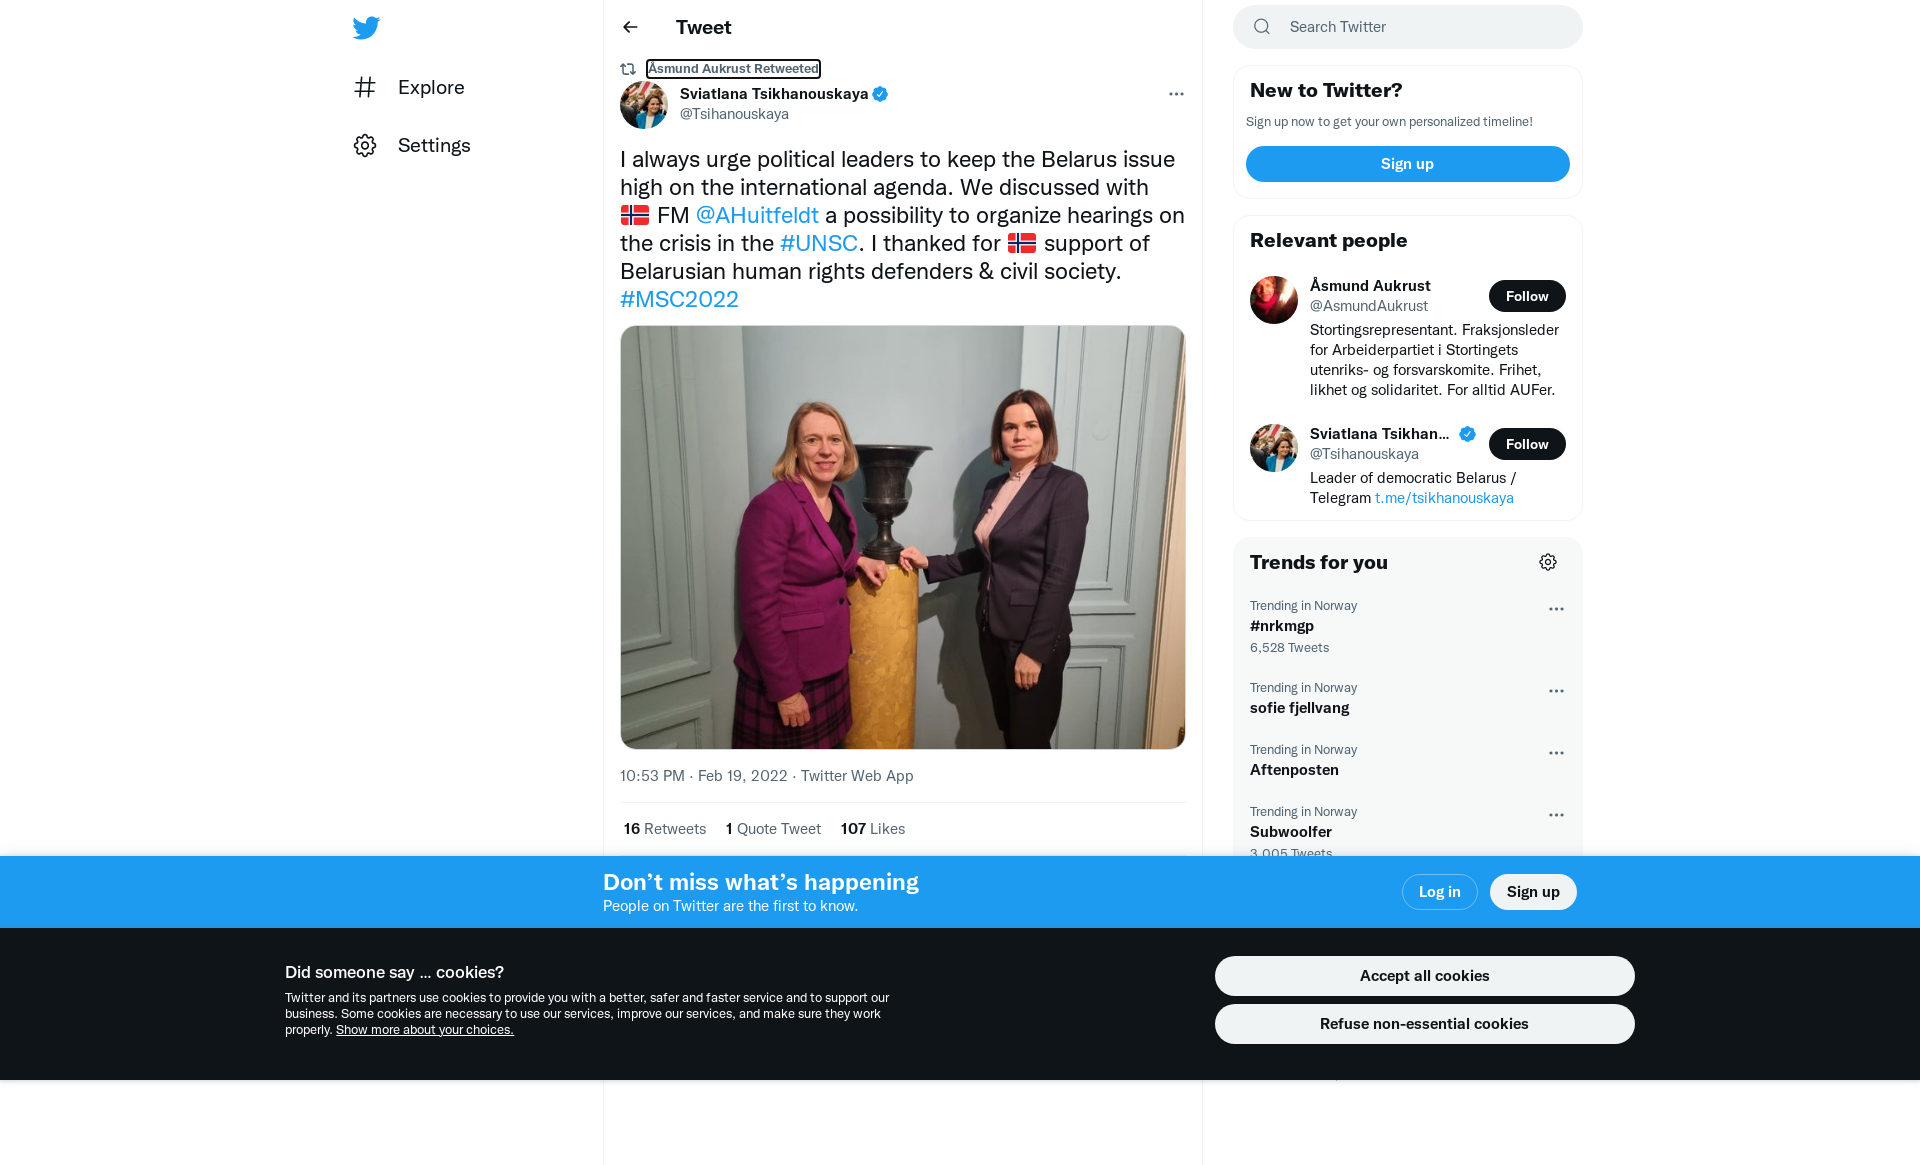The width and height of the screenshot is (1920, 1165).
Task: Refuse non-essential cookies
Action: (x=1424, y=1024)
